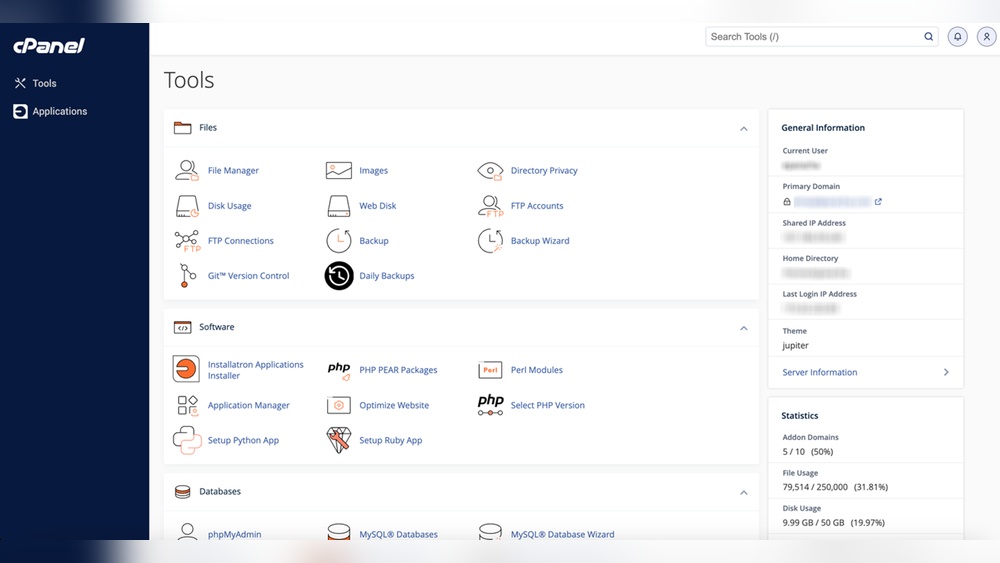This screenshot has width=1000, height=563.
Task: Click the MySQL Databases link
Action: [399, 534]
